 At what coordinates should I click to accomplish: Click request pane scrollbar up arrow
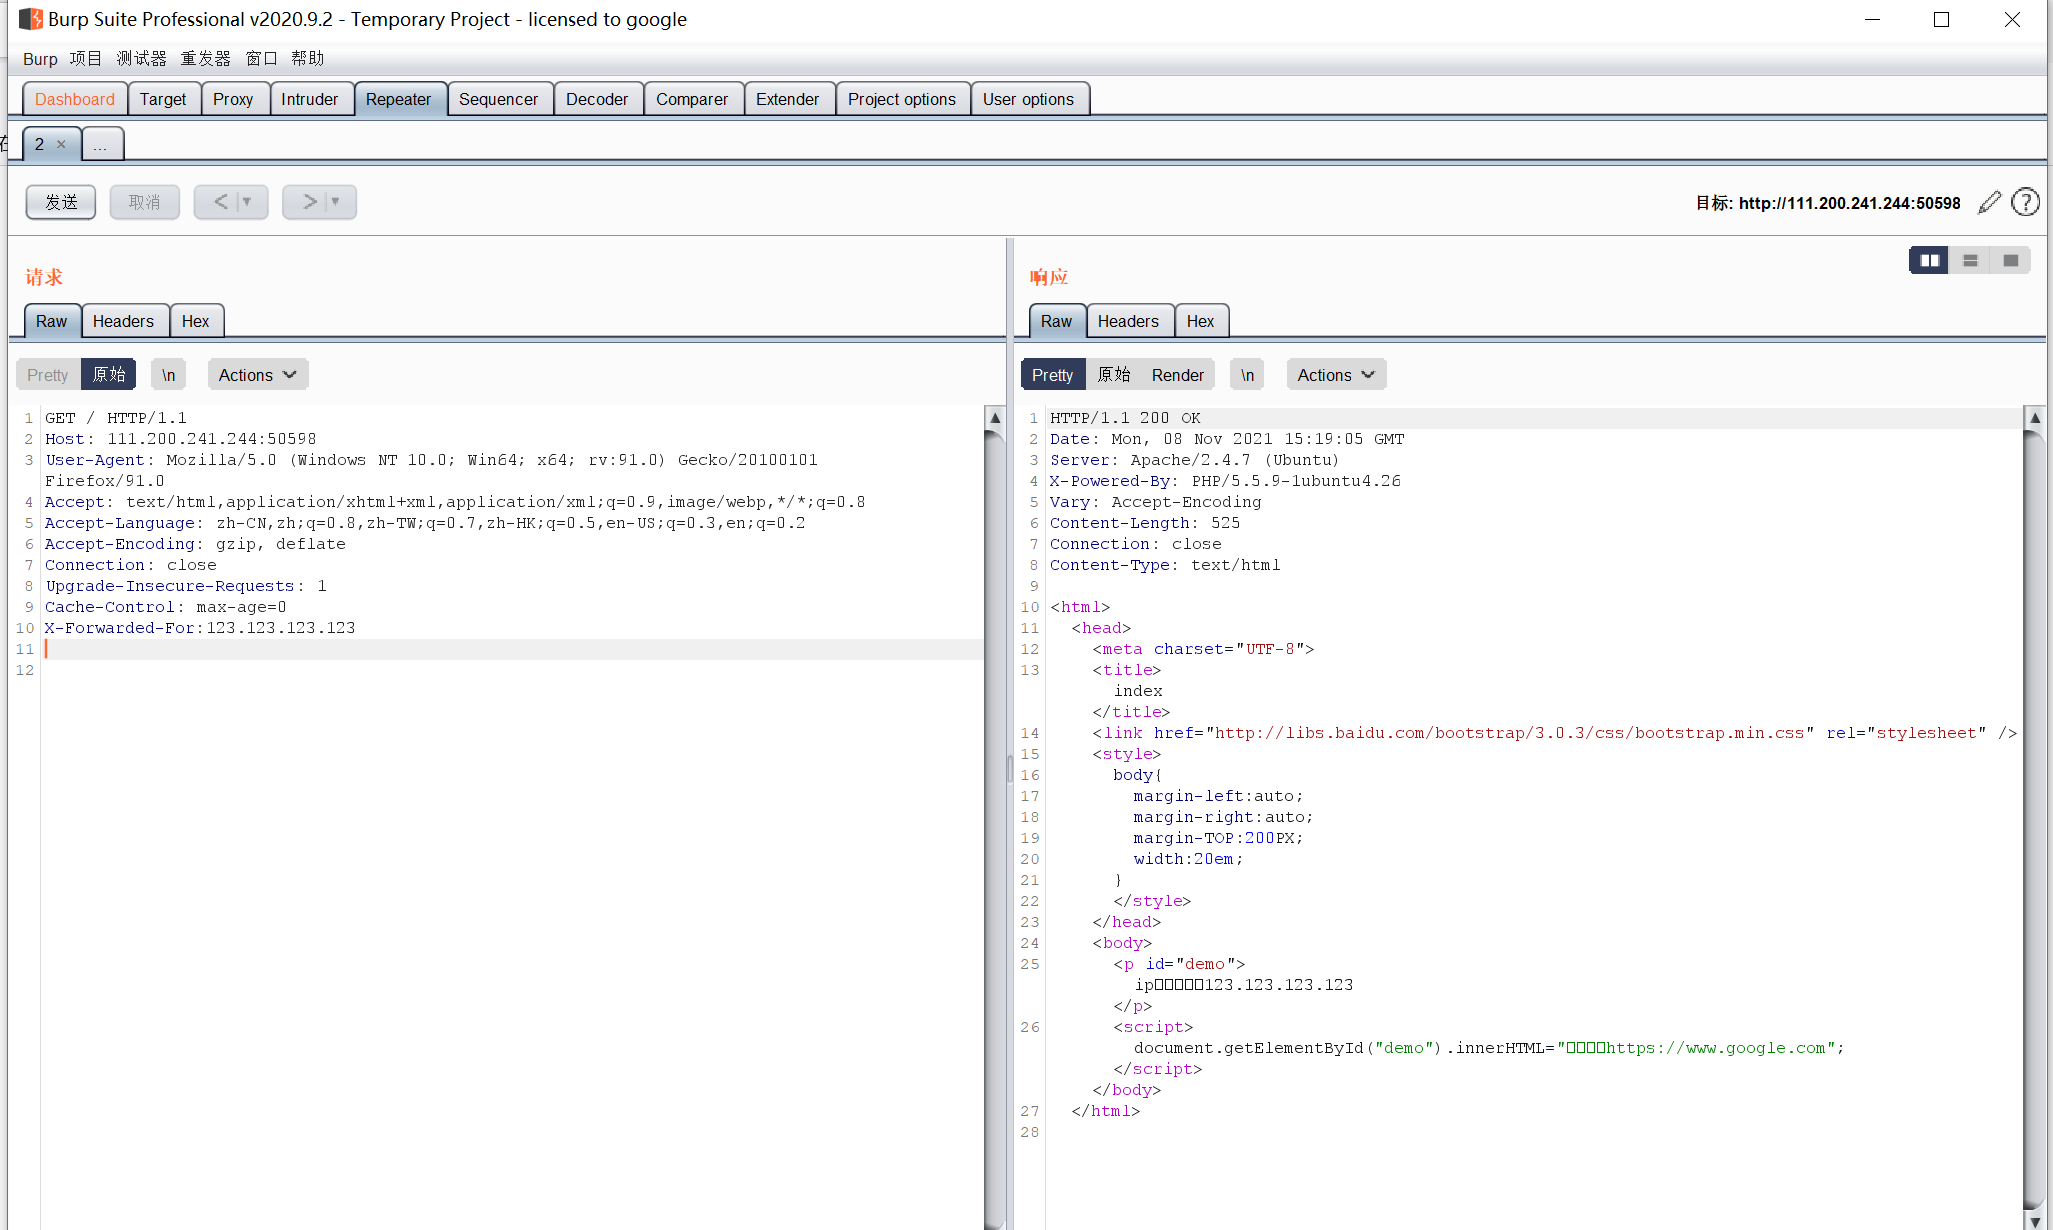(x=995, y=417)
